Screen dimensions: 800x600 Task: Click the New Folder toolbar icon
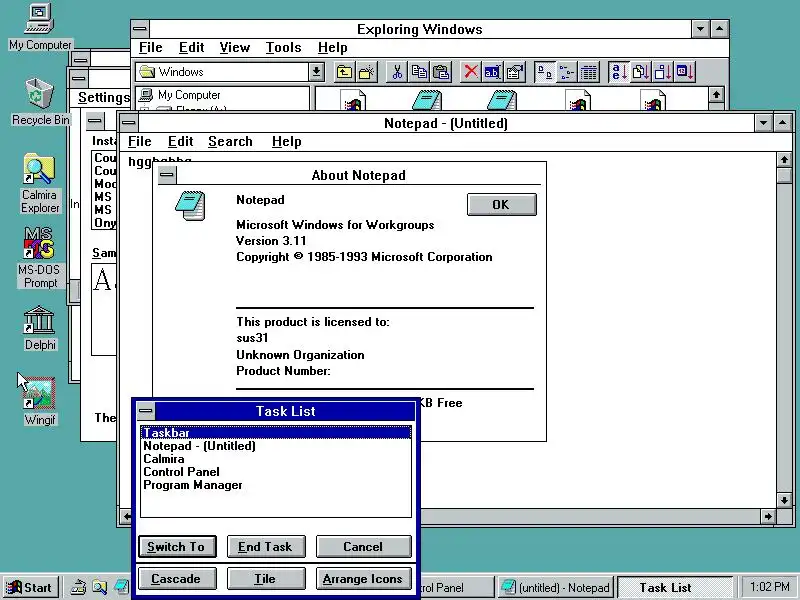point(366,72)
